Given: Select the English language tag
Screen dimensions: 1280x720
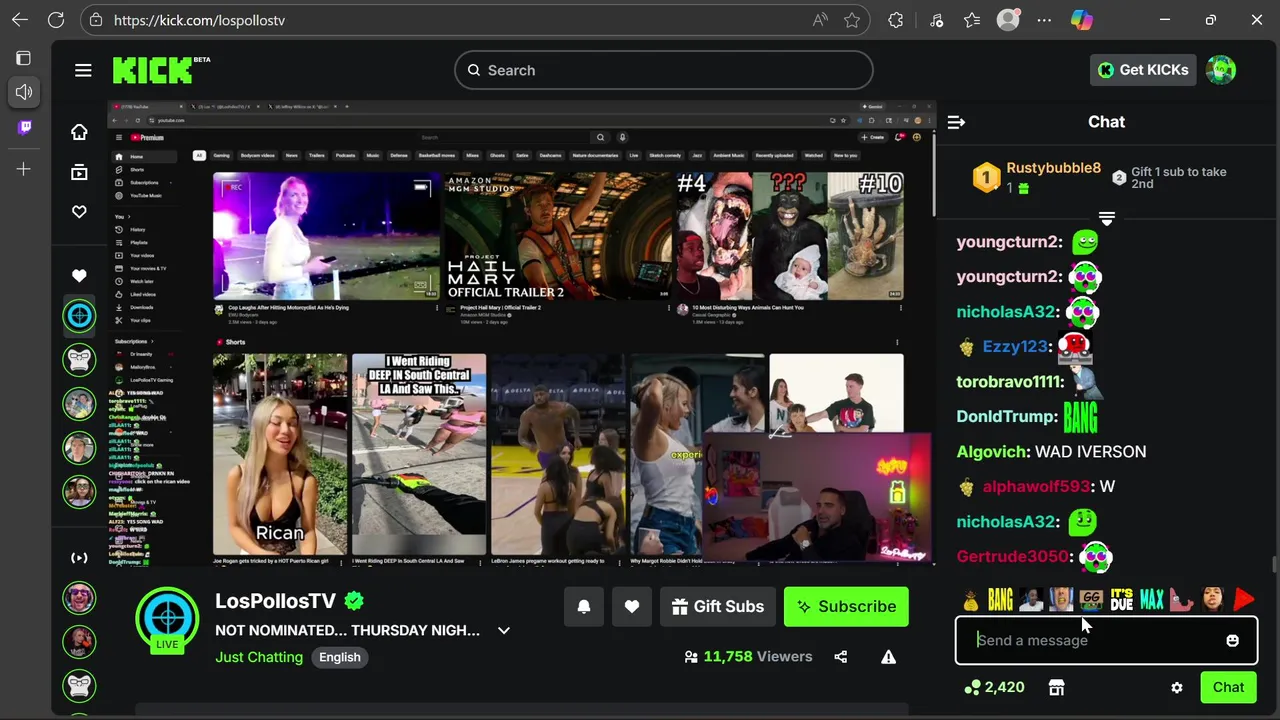Looking at the screenshot, I should click(x=340, y=657).
